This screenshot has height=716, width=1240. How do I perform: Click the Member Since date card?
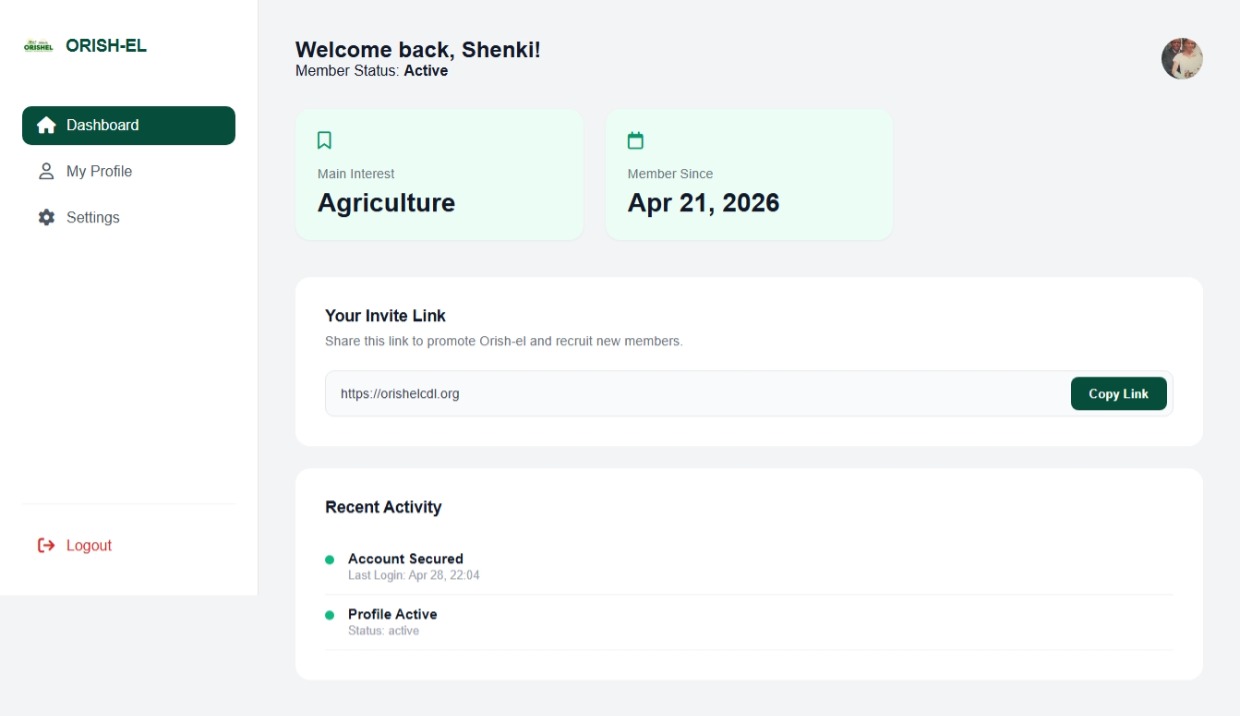coord(749,175)
